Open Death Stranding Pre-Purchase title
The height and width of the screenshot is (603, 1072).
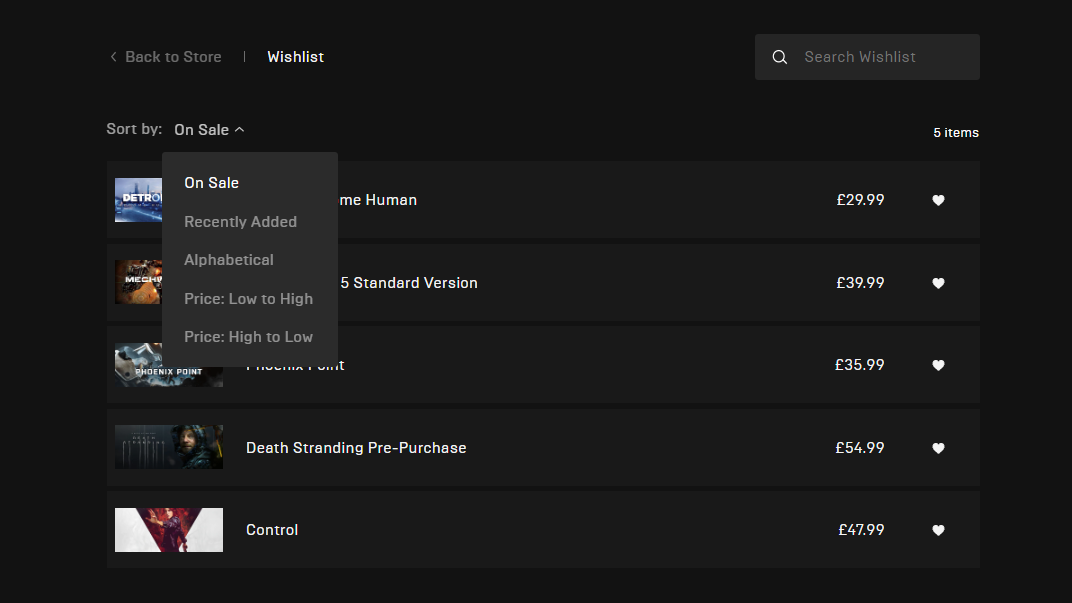356,448
